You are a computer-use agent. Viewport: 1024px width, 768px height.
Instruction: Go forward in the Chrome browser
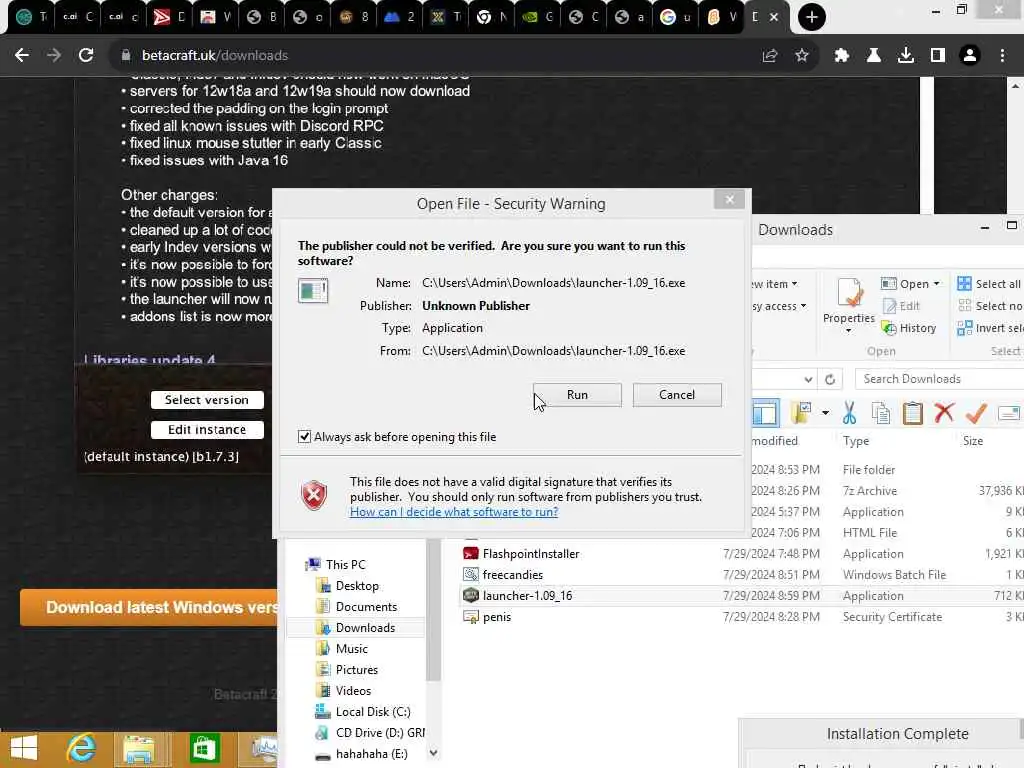[x=54, y=56]
